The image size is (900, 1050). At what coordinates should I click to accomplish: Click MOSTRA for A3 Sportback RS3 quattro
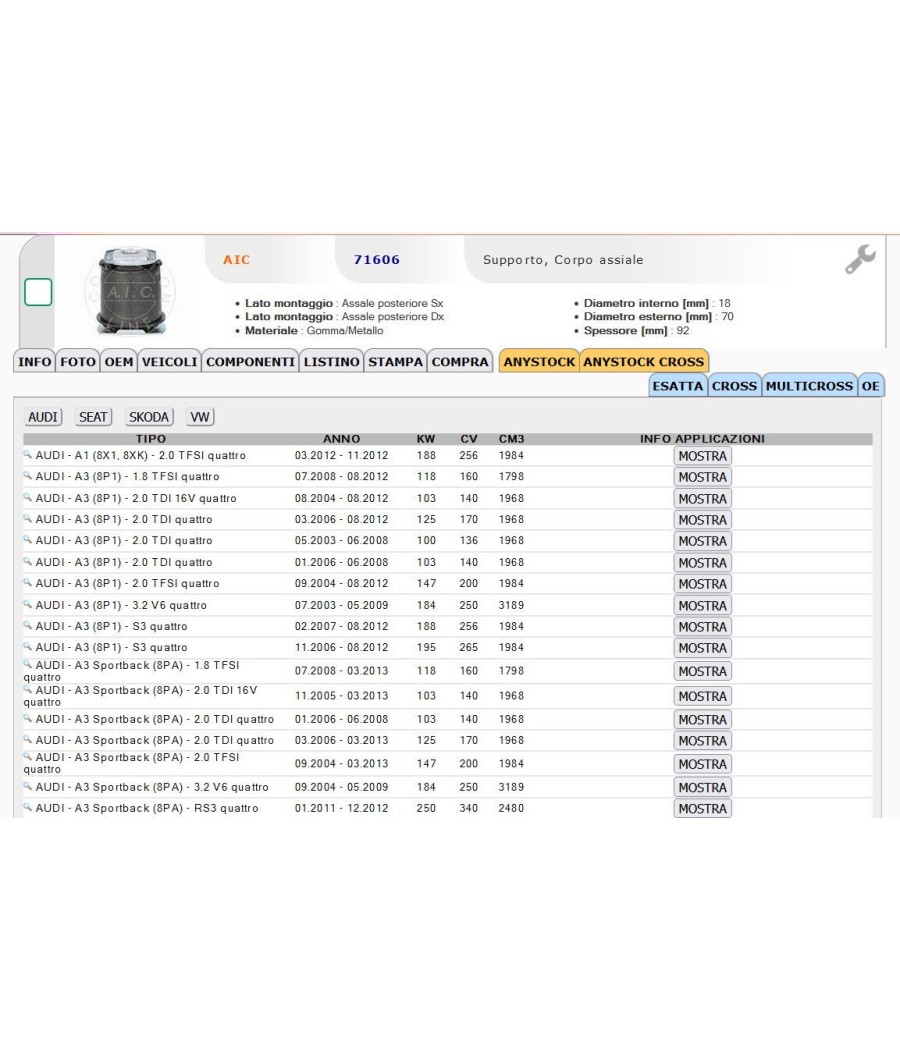(702, 808)
